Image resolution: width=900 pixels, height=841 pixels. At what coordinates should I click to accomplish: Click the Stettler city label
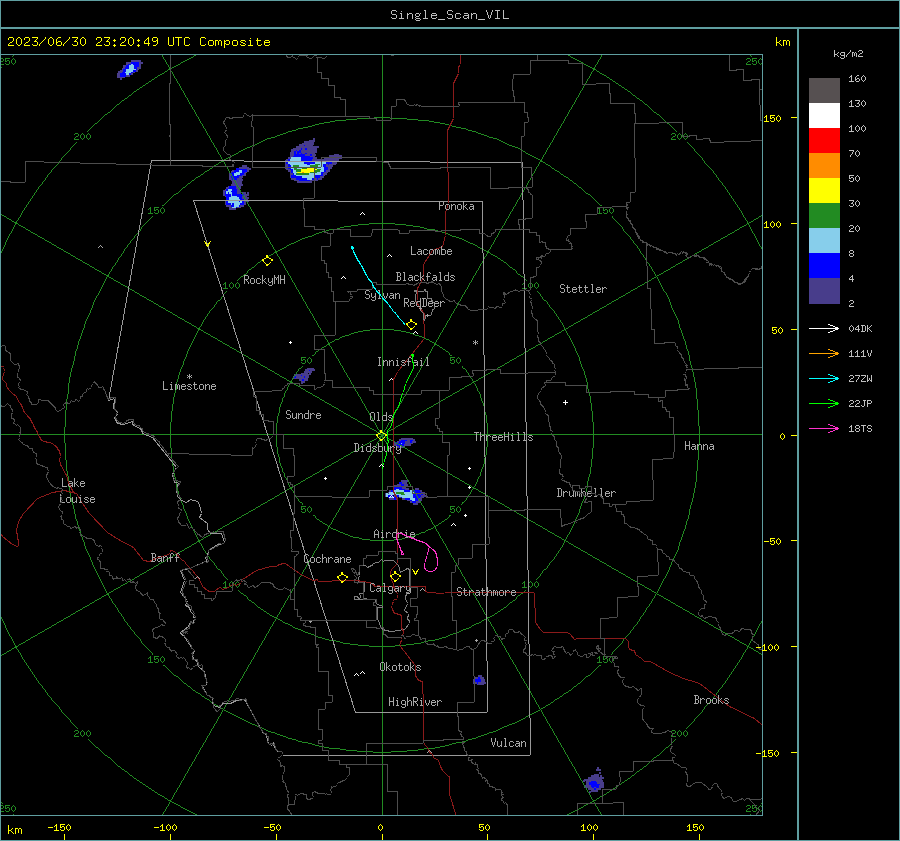[x=583, y=289]
